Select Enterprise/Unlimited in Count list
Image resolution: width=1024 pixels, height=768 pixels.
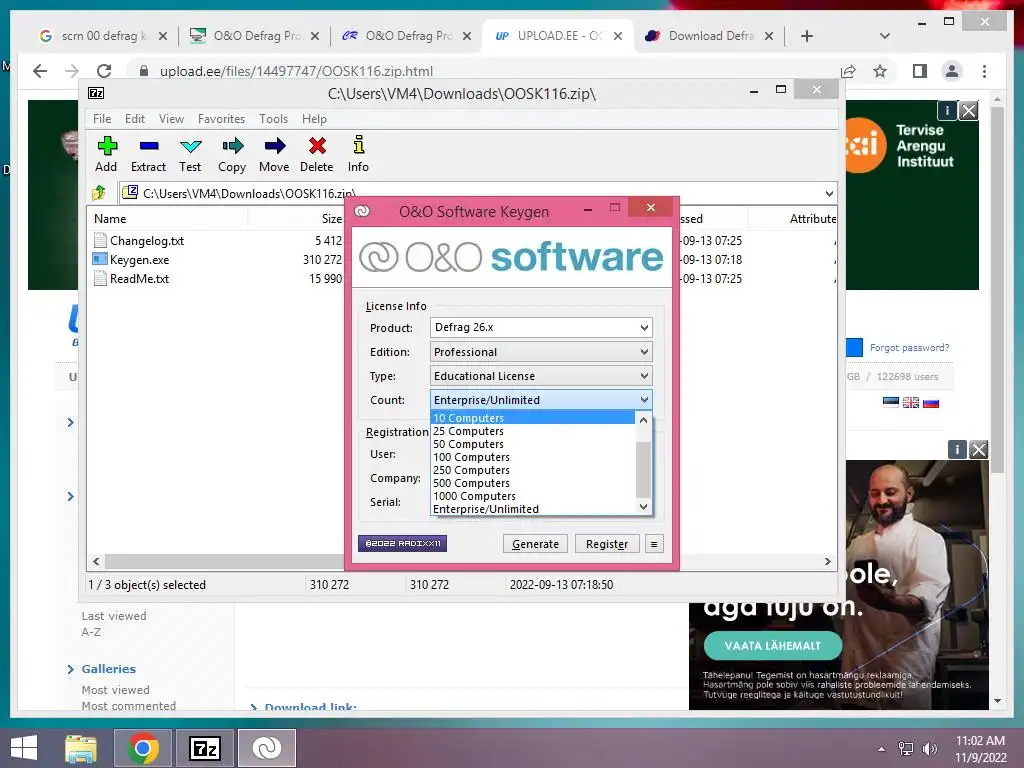(532, 509)
